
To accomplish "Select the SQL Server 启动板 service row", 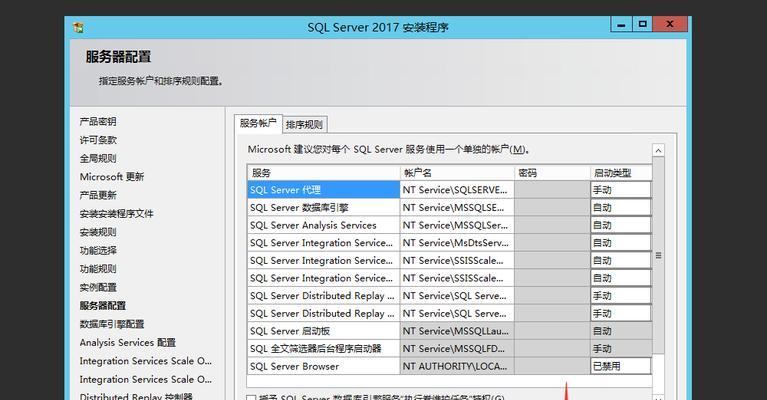I will [x=323, y=331].
